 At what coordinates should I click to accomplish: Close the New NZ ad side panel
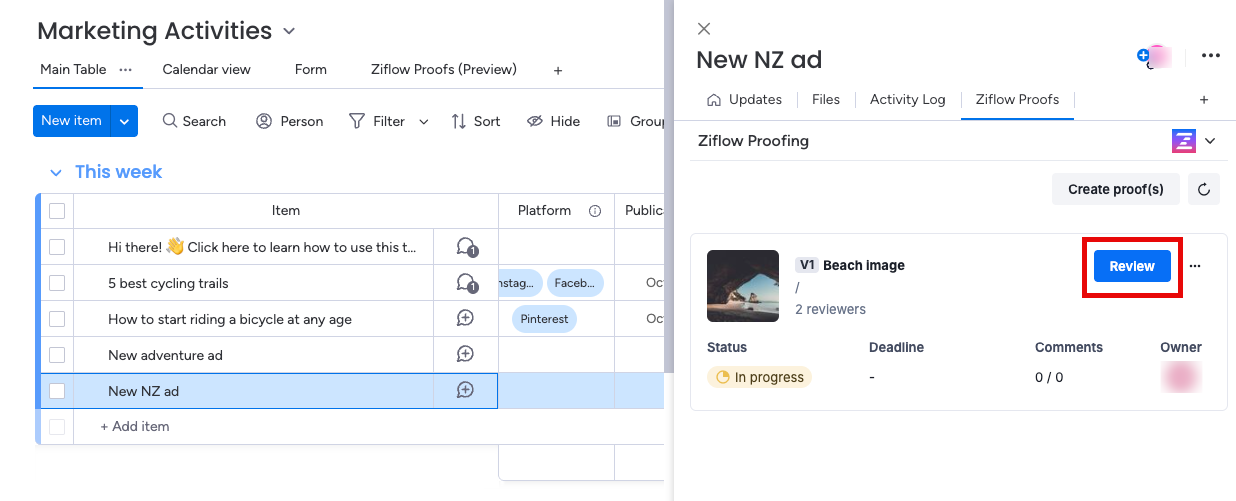pos(704,29)
